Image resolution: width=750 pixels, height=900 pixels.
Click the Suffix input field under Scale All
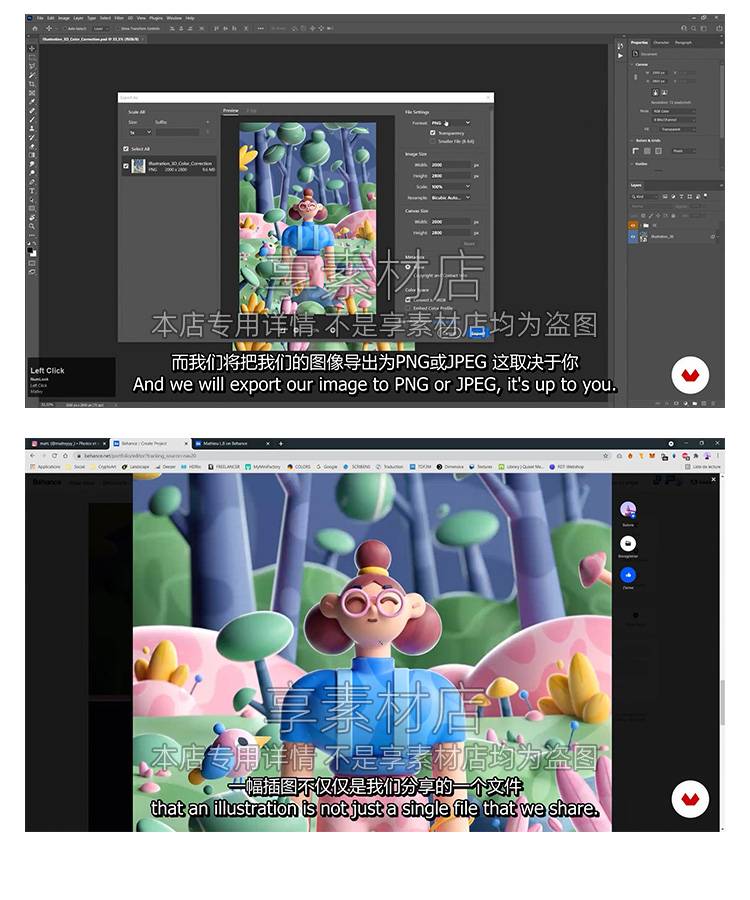click(177, 132)
